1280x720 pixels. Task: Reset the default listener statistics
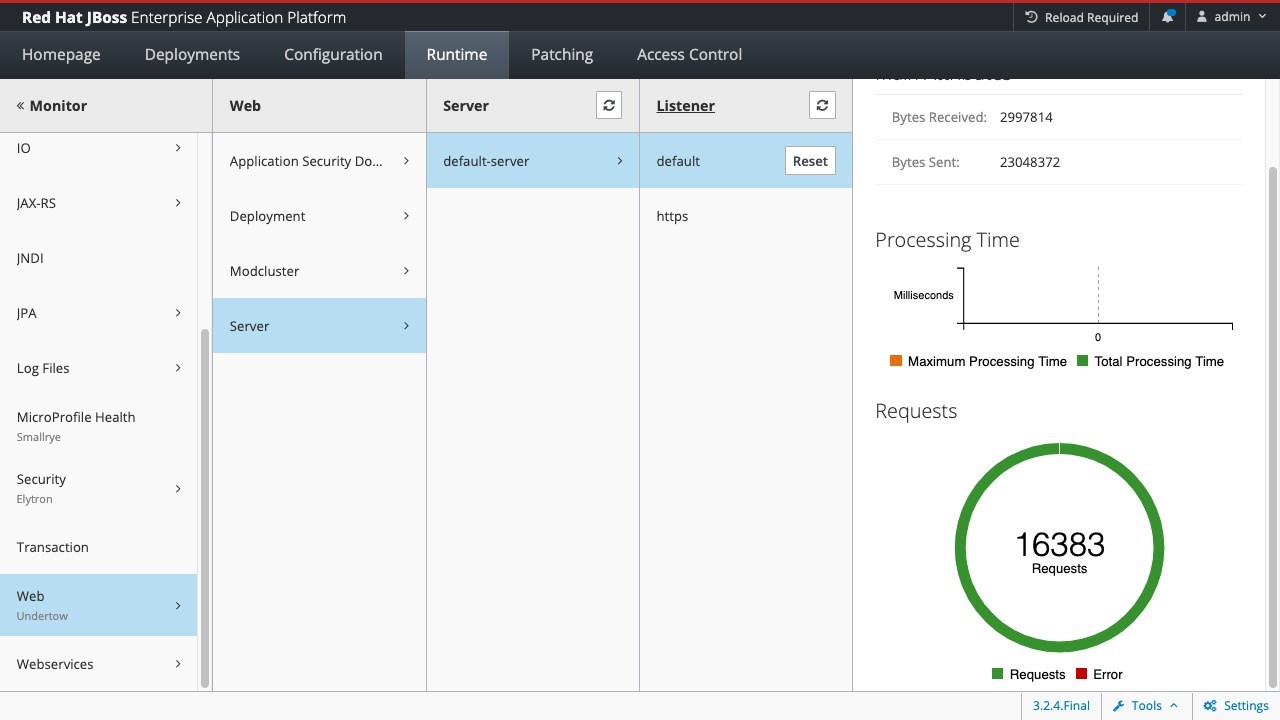(x=810, y=161)
